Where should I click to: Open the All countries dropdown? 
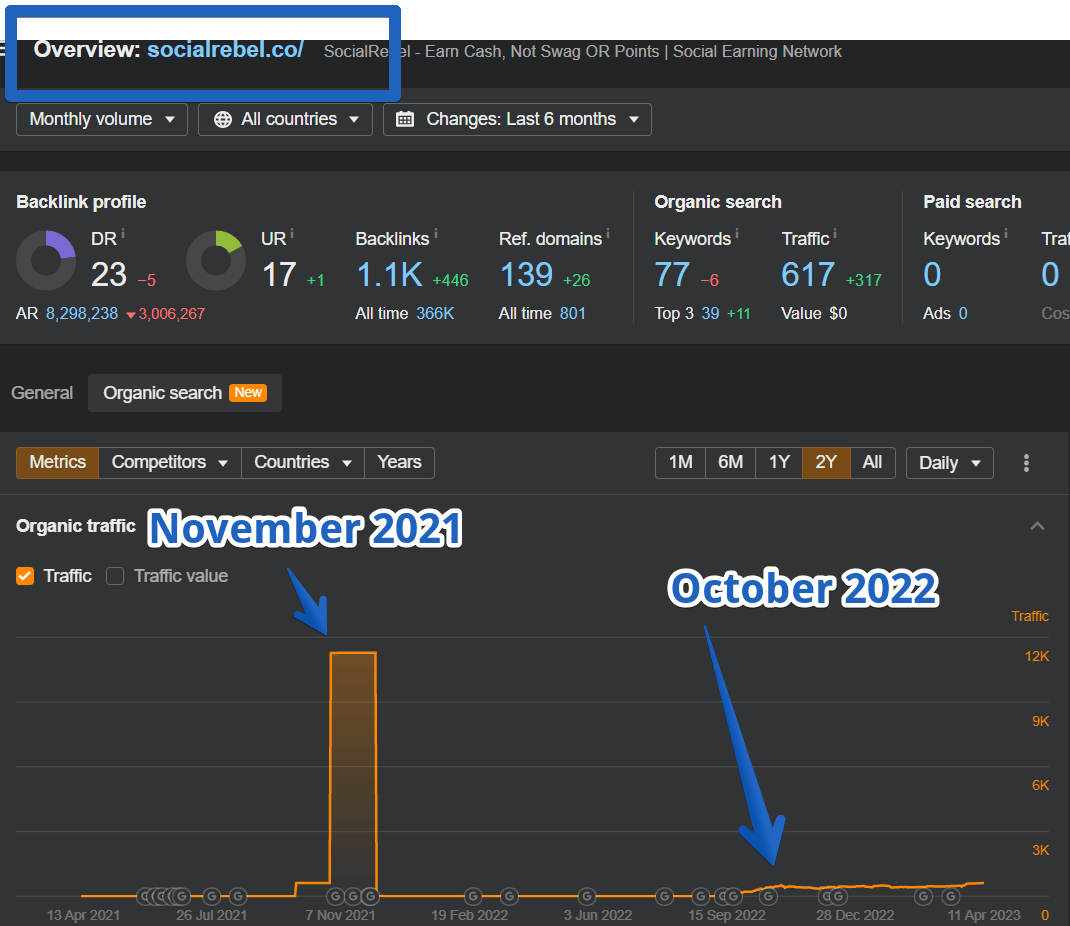coord(285,119)
